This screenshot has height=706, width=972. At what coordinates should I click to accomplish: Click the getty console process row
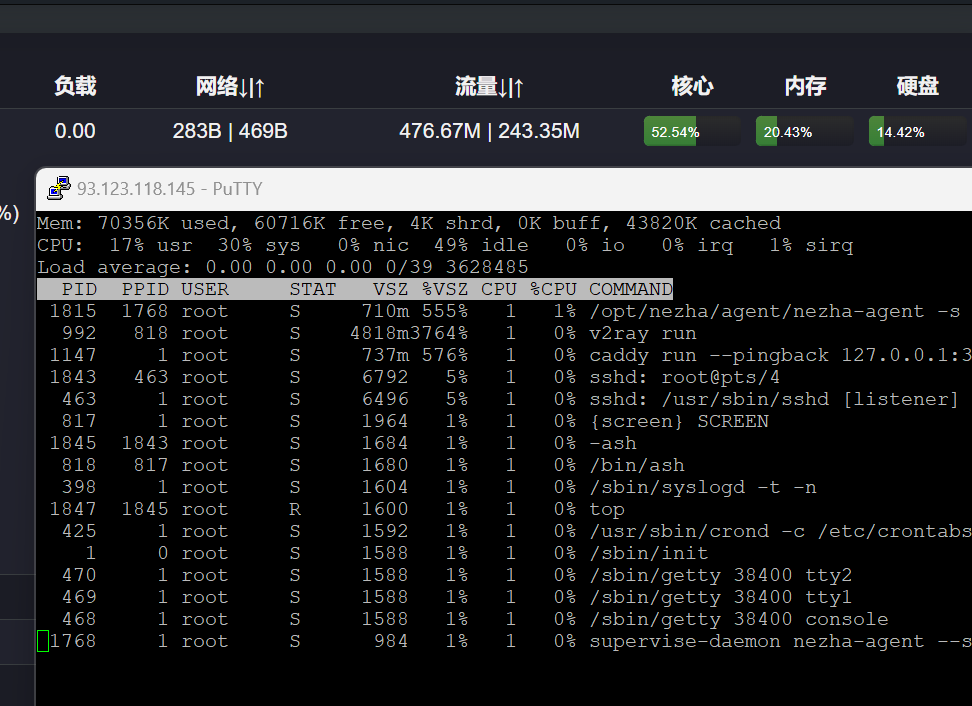point(504,619)
